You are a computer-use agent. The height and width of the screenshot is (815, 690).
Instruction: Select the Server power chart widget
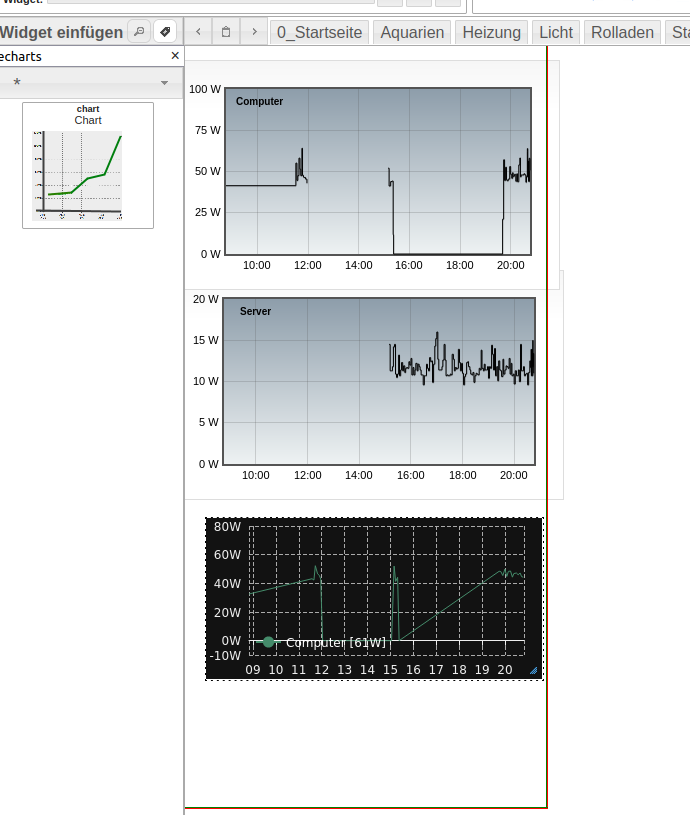(374, 385)
